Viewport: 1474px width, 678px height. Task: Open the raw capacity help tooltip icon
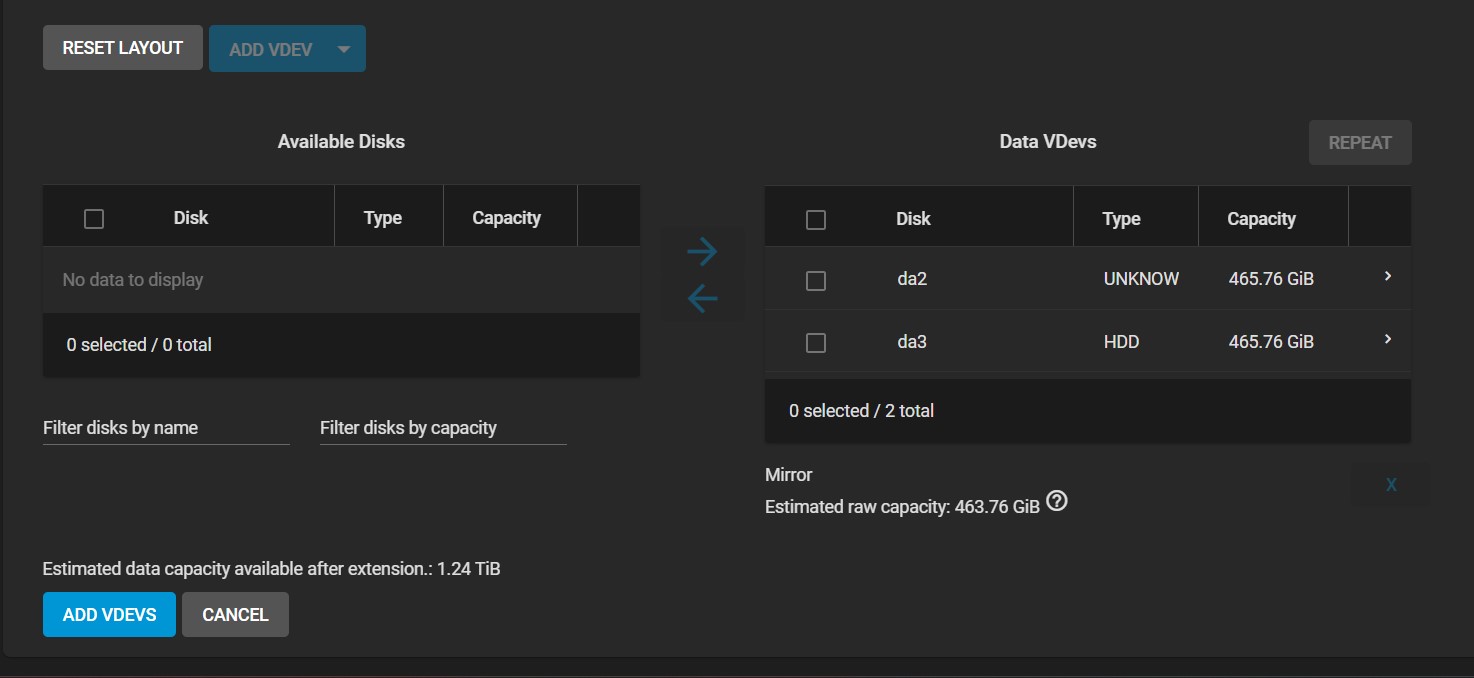point(1056,502)
